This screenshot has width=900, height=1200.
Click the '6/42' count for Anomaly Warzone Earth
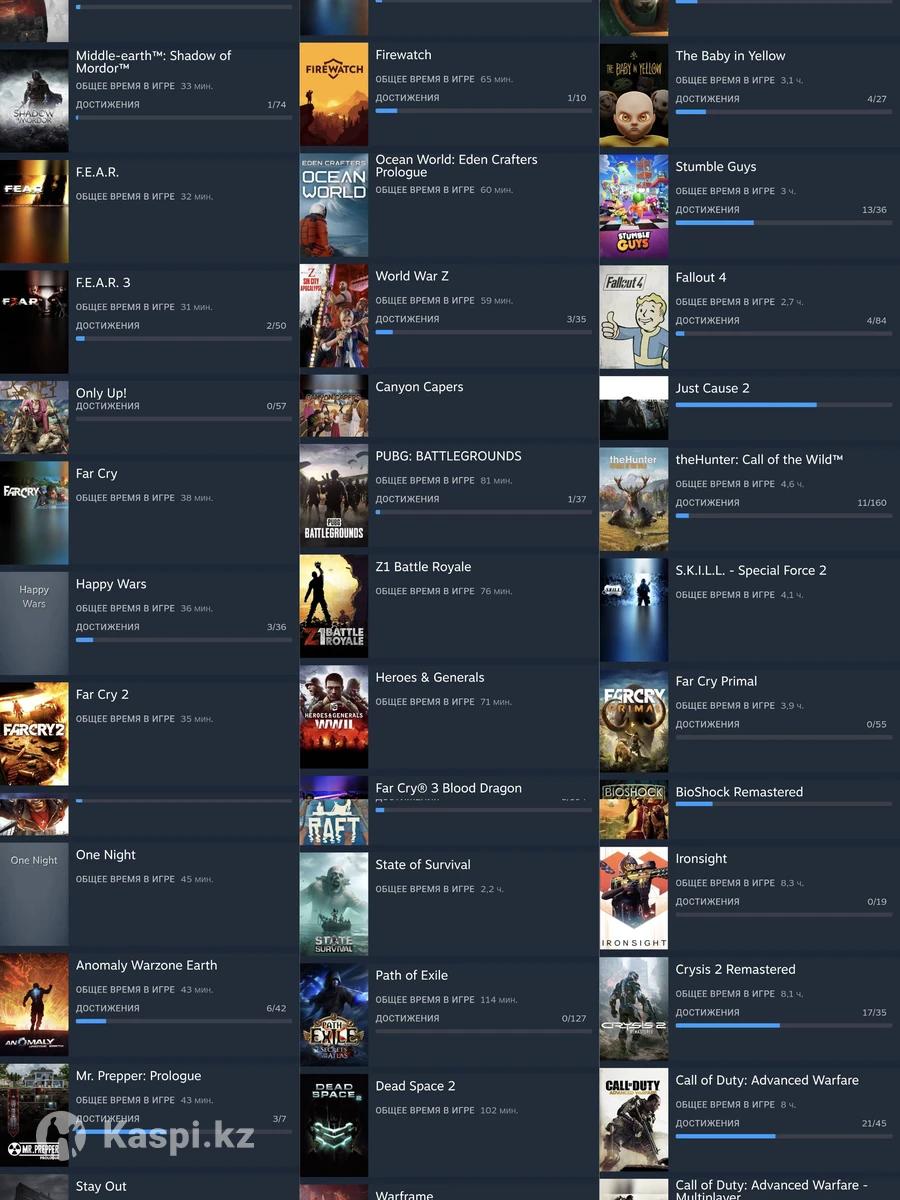276,1008
